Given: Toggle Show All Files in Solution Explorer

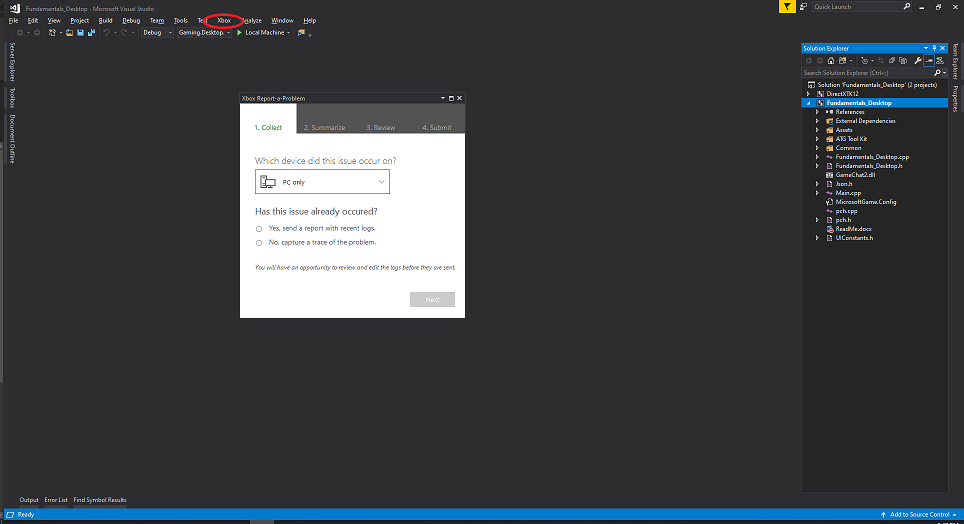Looking at the screenshot, I should (903, 60).
